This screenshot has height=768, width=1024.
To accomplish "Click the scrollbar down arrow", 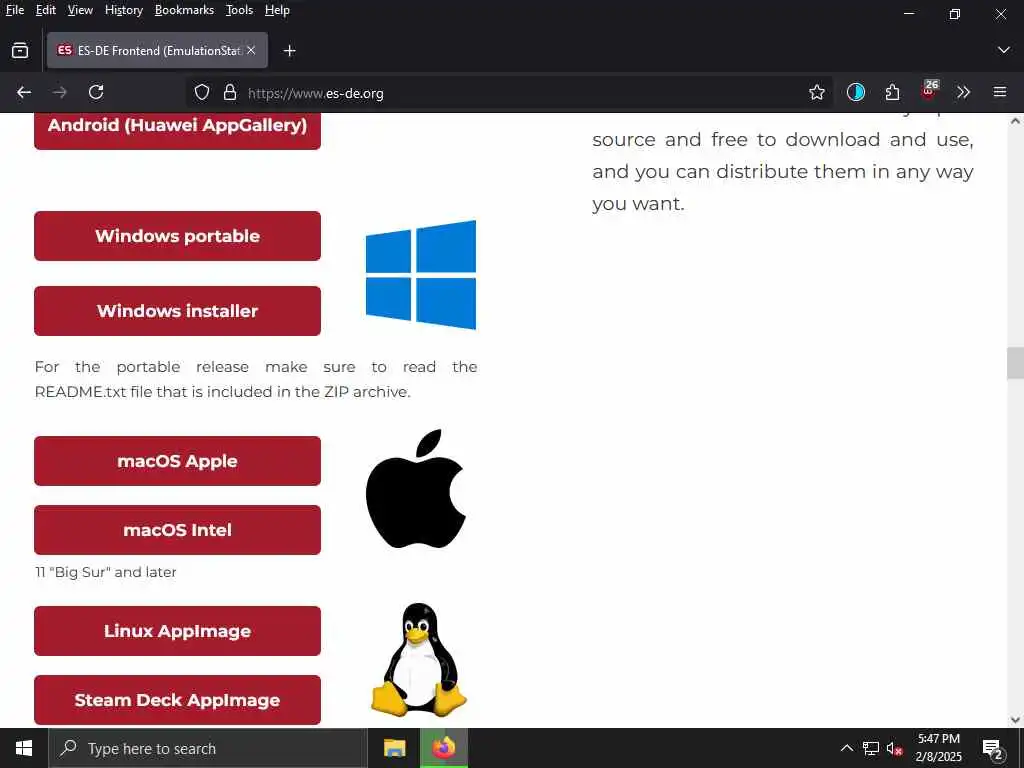I will point(1015,720).
